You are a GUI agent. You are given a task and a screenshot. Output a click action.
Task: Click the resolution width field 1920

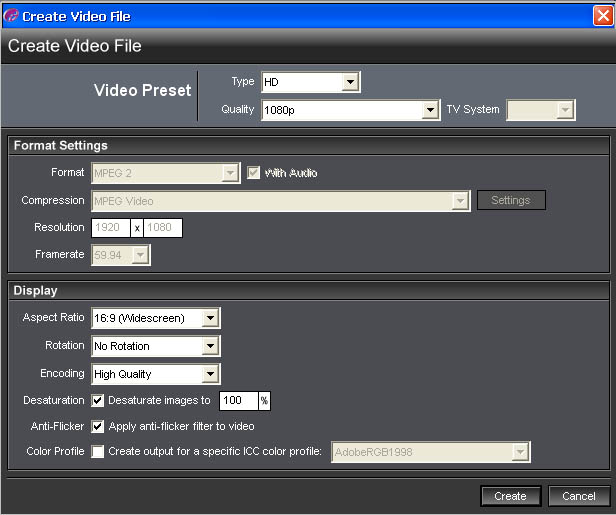(x=111, y=228)
